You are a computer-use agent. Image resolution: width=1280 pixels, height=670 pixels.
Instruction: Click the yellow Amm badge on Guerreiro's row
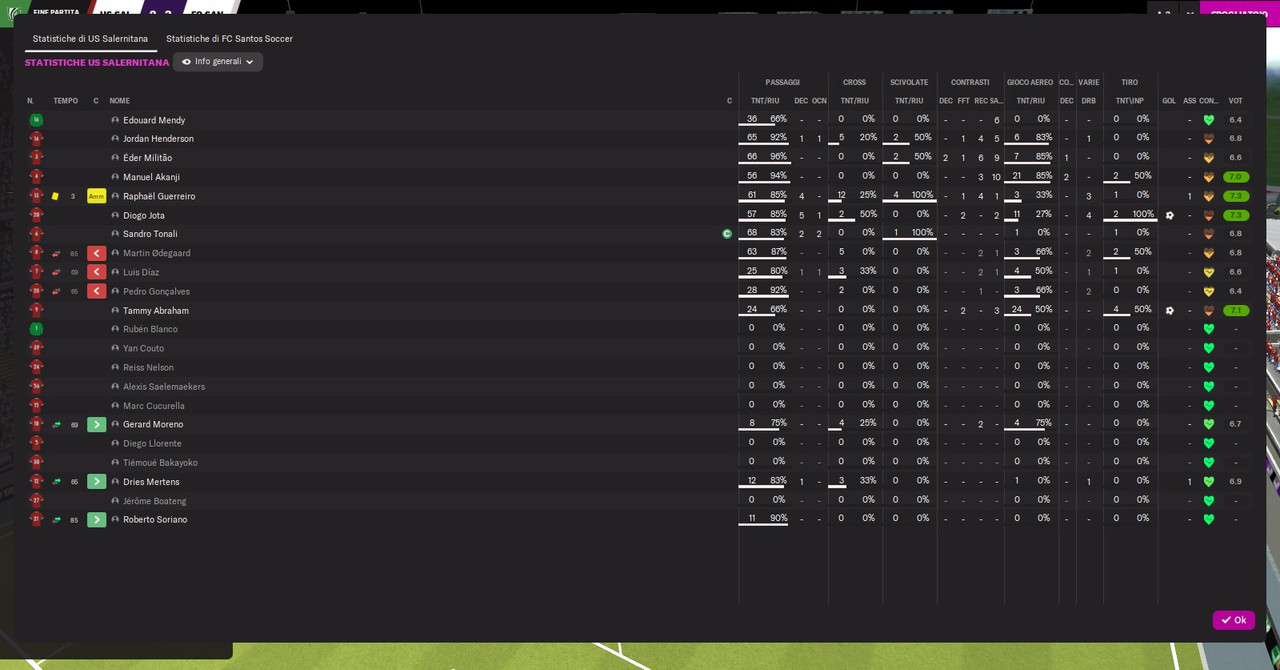coord(96,196)
